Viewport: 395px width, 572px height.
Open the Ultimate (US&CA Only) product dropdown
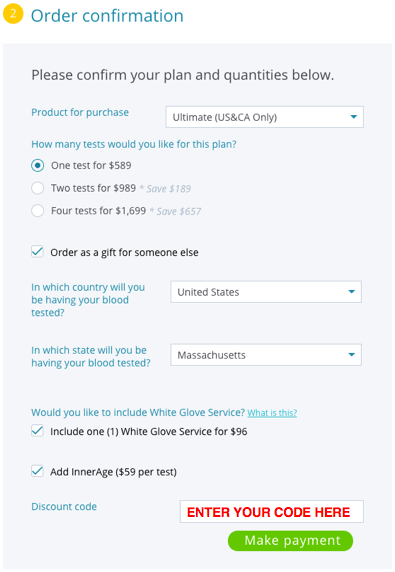[264, 117]
